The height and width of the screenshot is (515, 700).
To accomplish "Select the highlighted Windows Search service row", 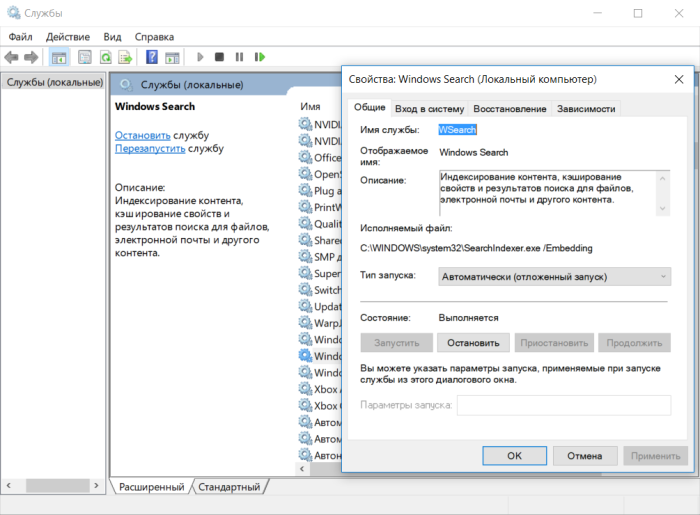I will tap(320, 356).
